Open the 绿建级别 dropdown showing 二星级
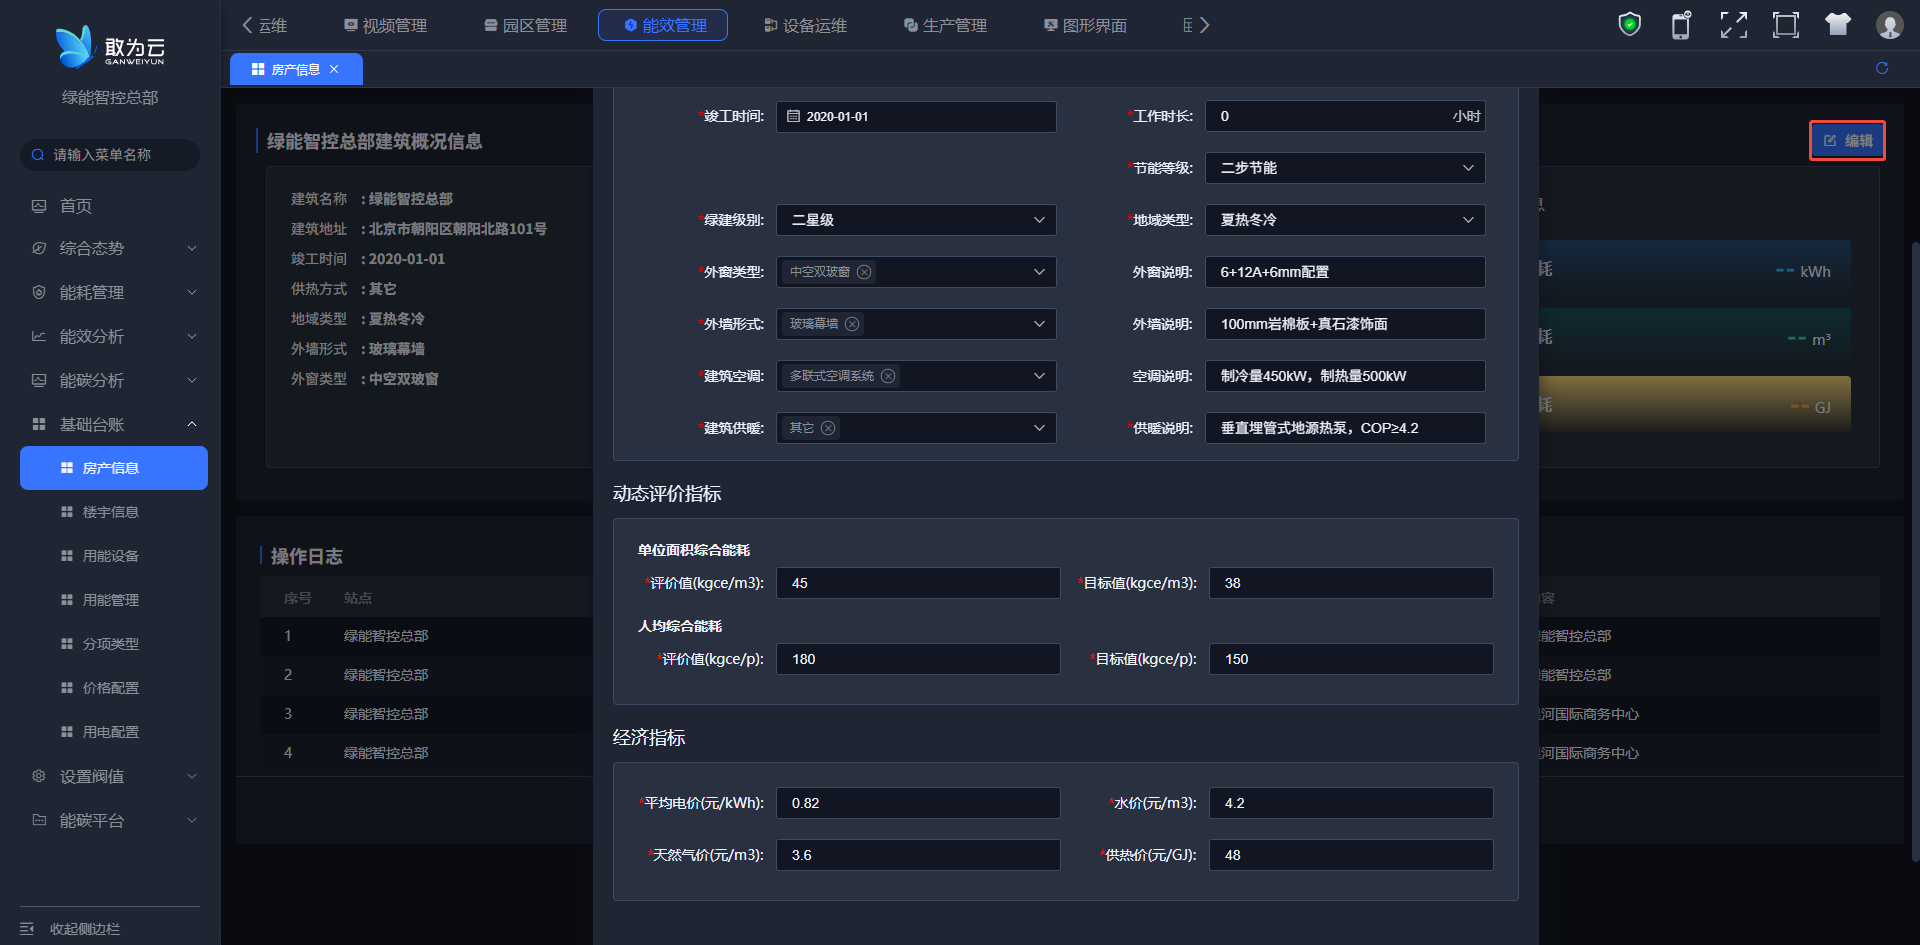Viewport: 1920px width, 945px height. click(x=915, y=220)
